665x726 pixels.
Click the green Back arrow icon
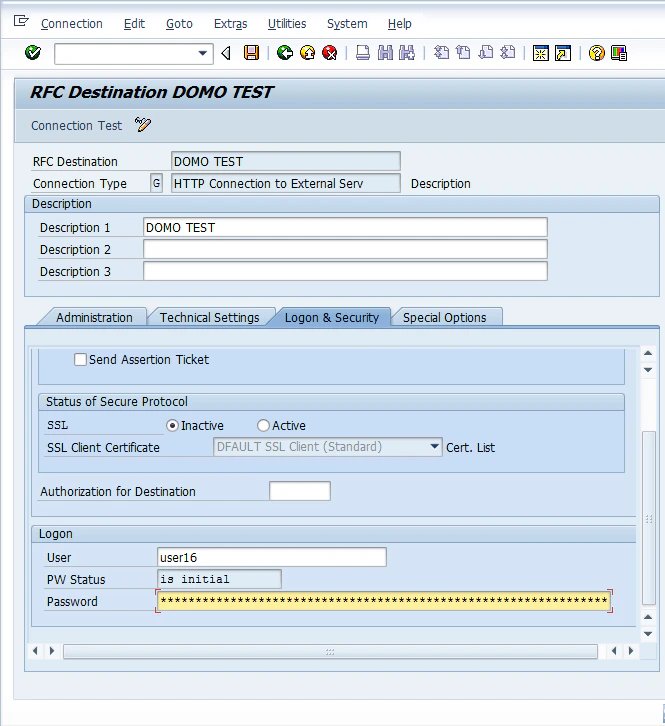pyautogui.click(x=285, y=53)
